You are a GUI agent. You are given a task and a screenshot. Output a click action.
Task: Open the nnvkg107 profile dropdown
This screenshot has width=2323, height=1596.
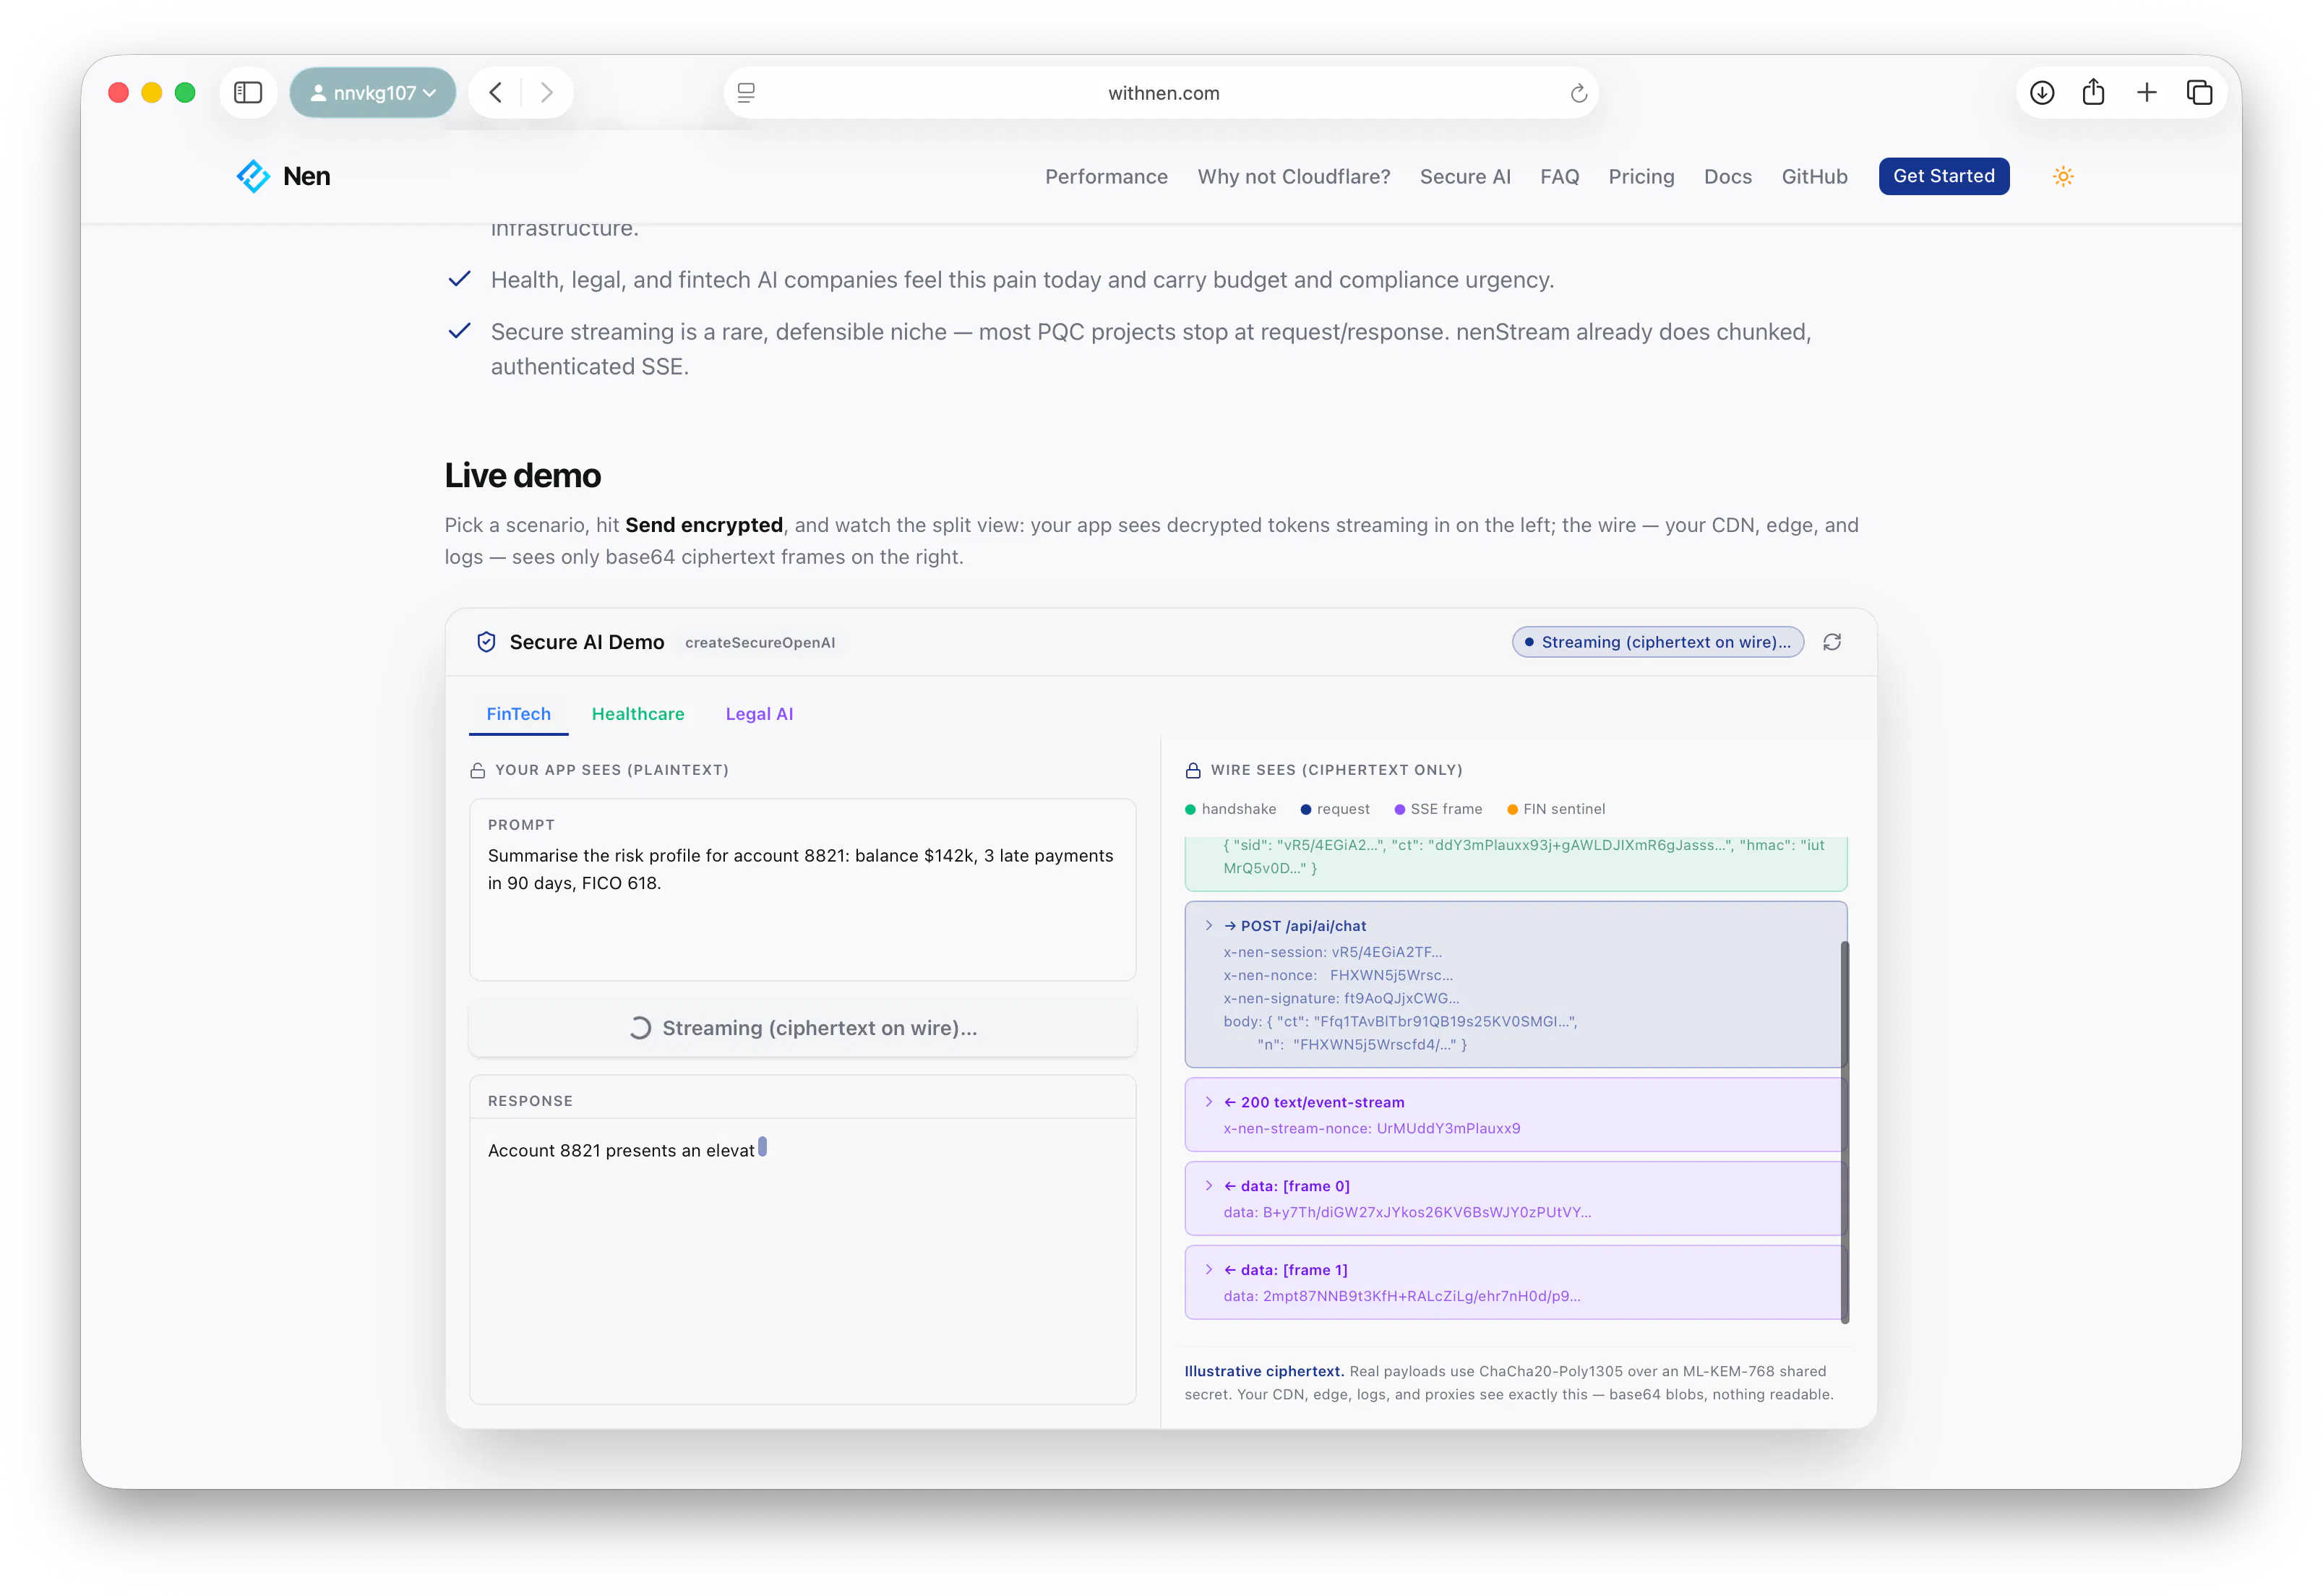coord(373,93)
